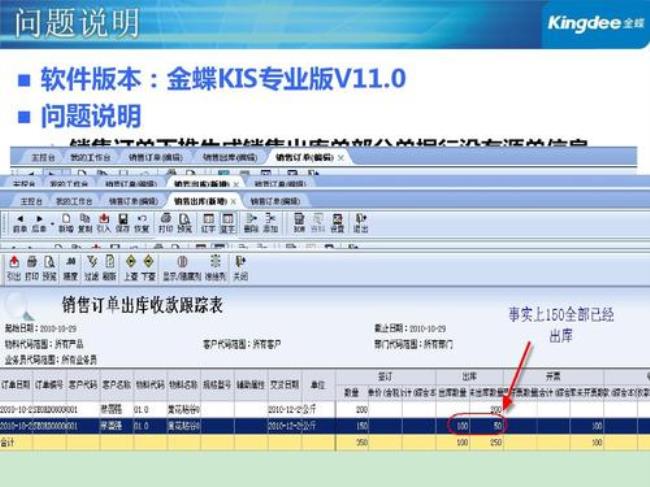Click the 订单编号 column header
650x487 pixels.
coord(49,385)
